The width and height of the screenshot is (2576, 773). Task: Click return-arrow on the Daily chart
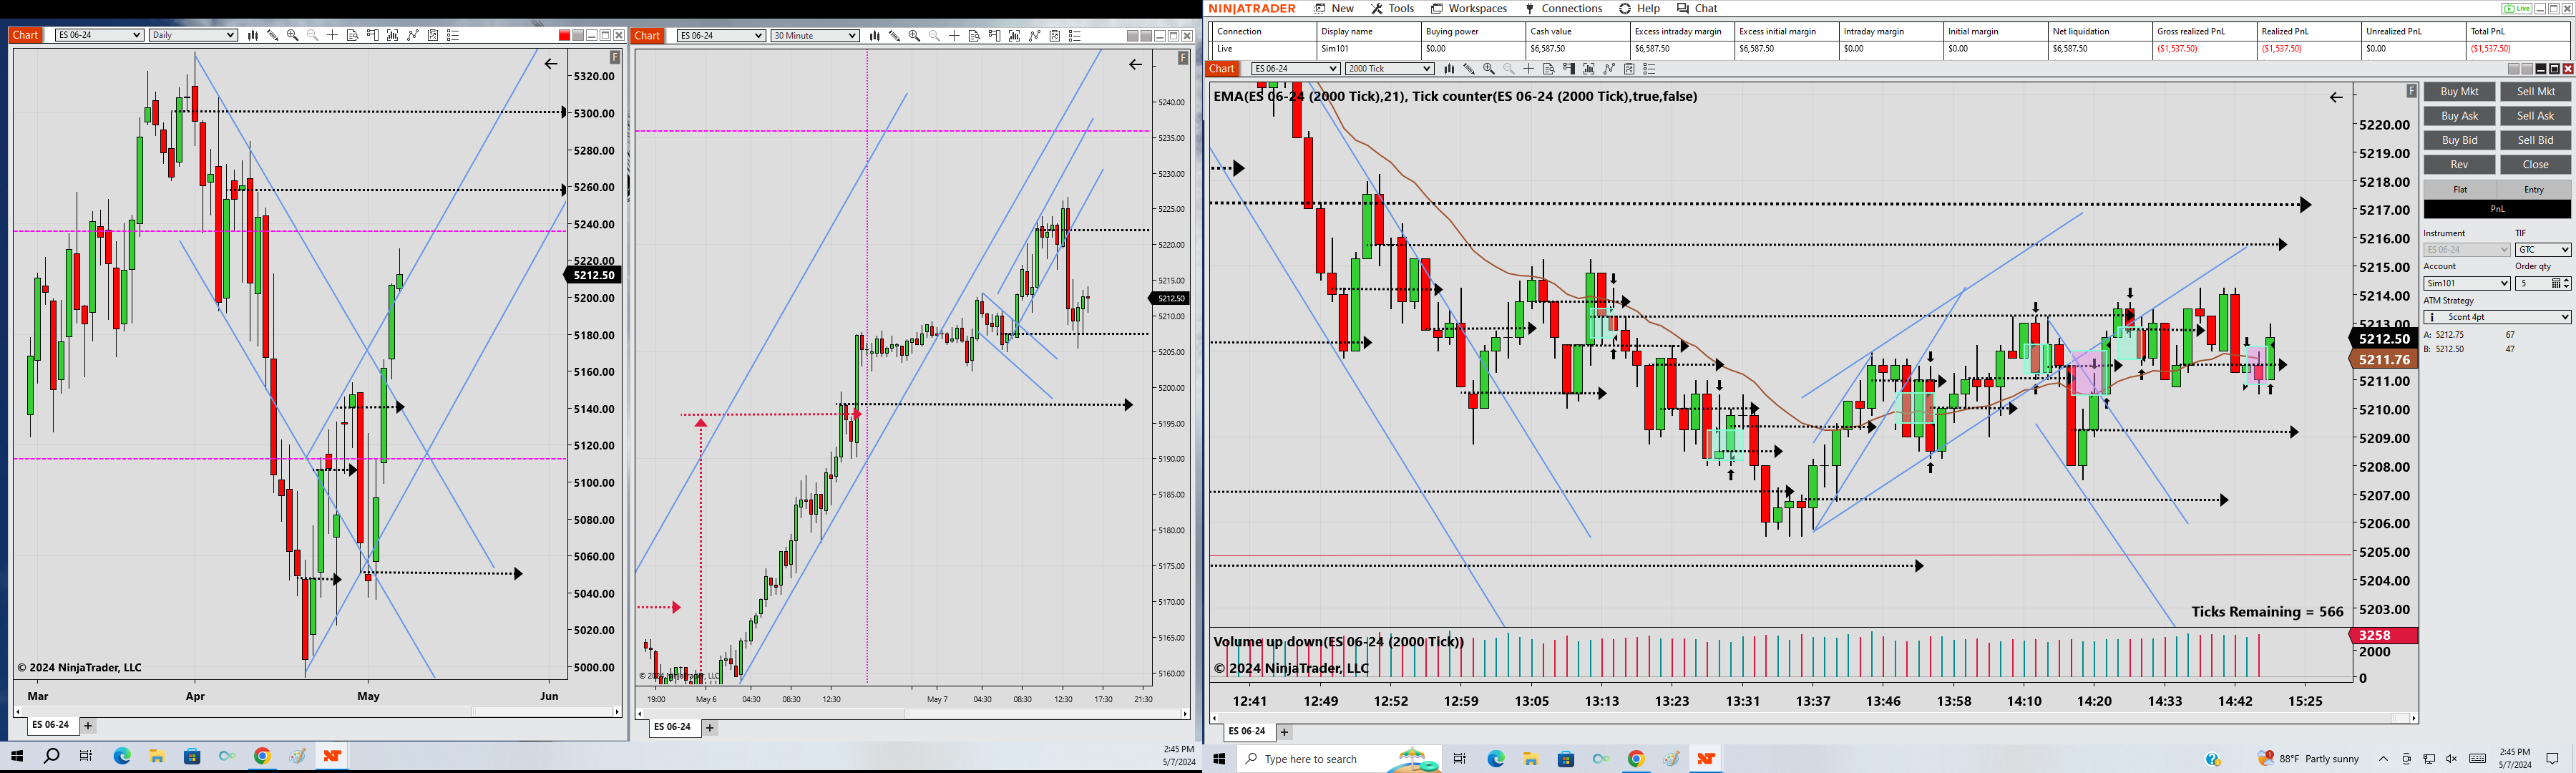[551, 64]
